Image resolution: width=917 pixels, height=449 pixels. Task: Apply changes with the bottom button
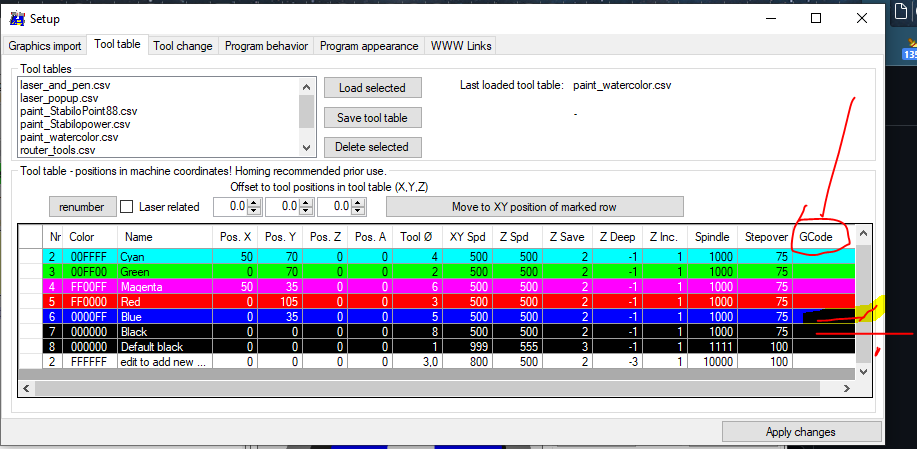tap(802, 432)
